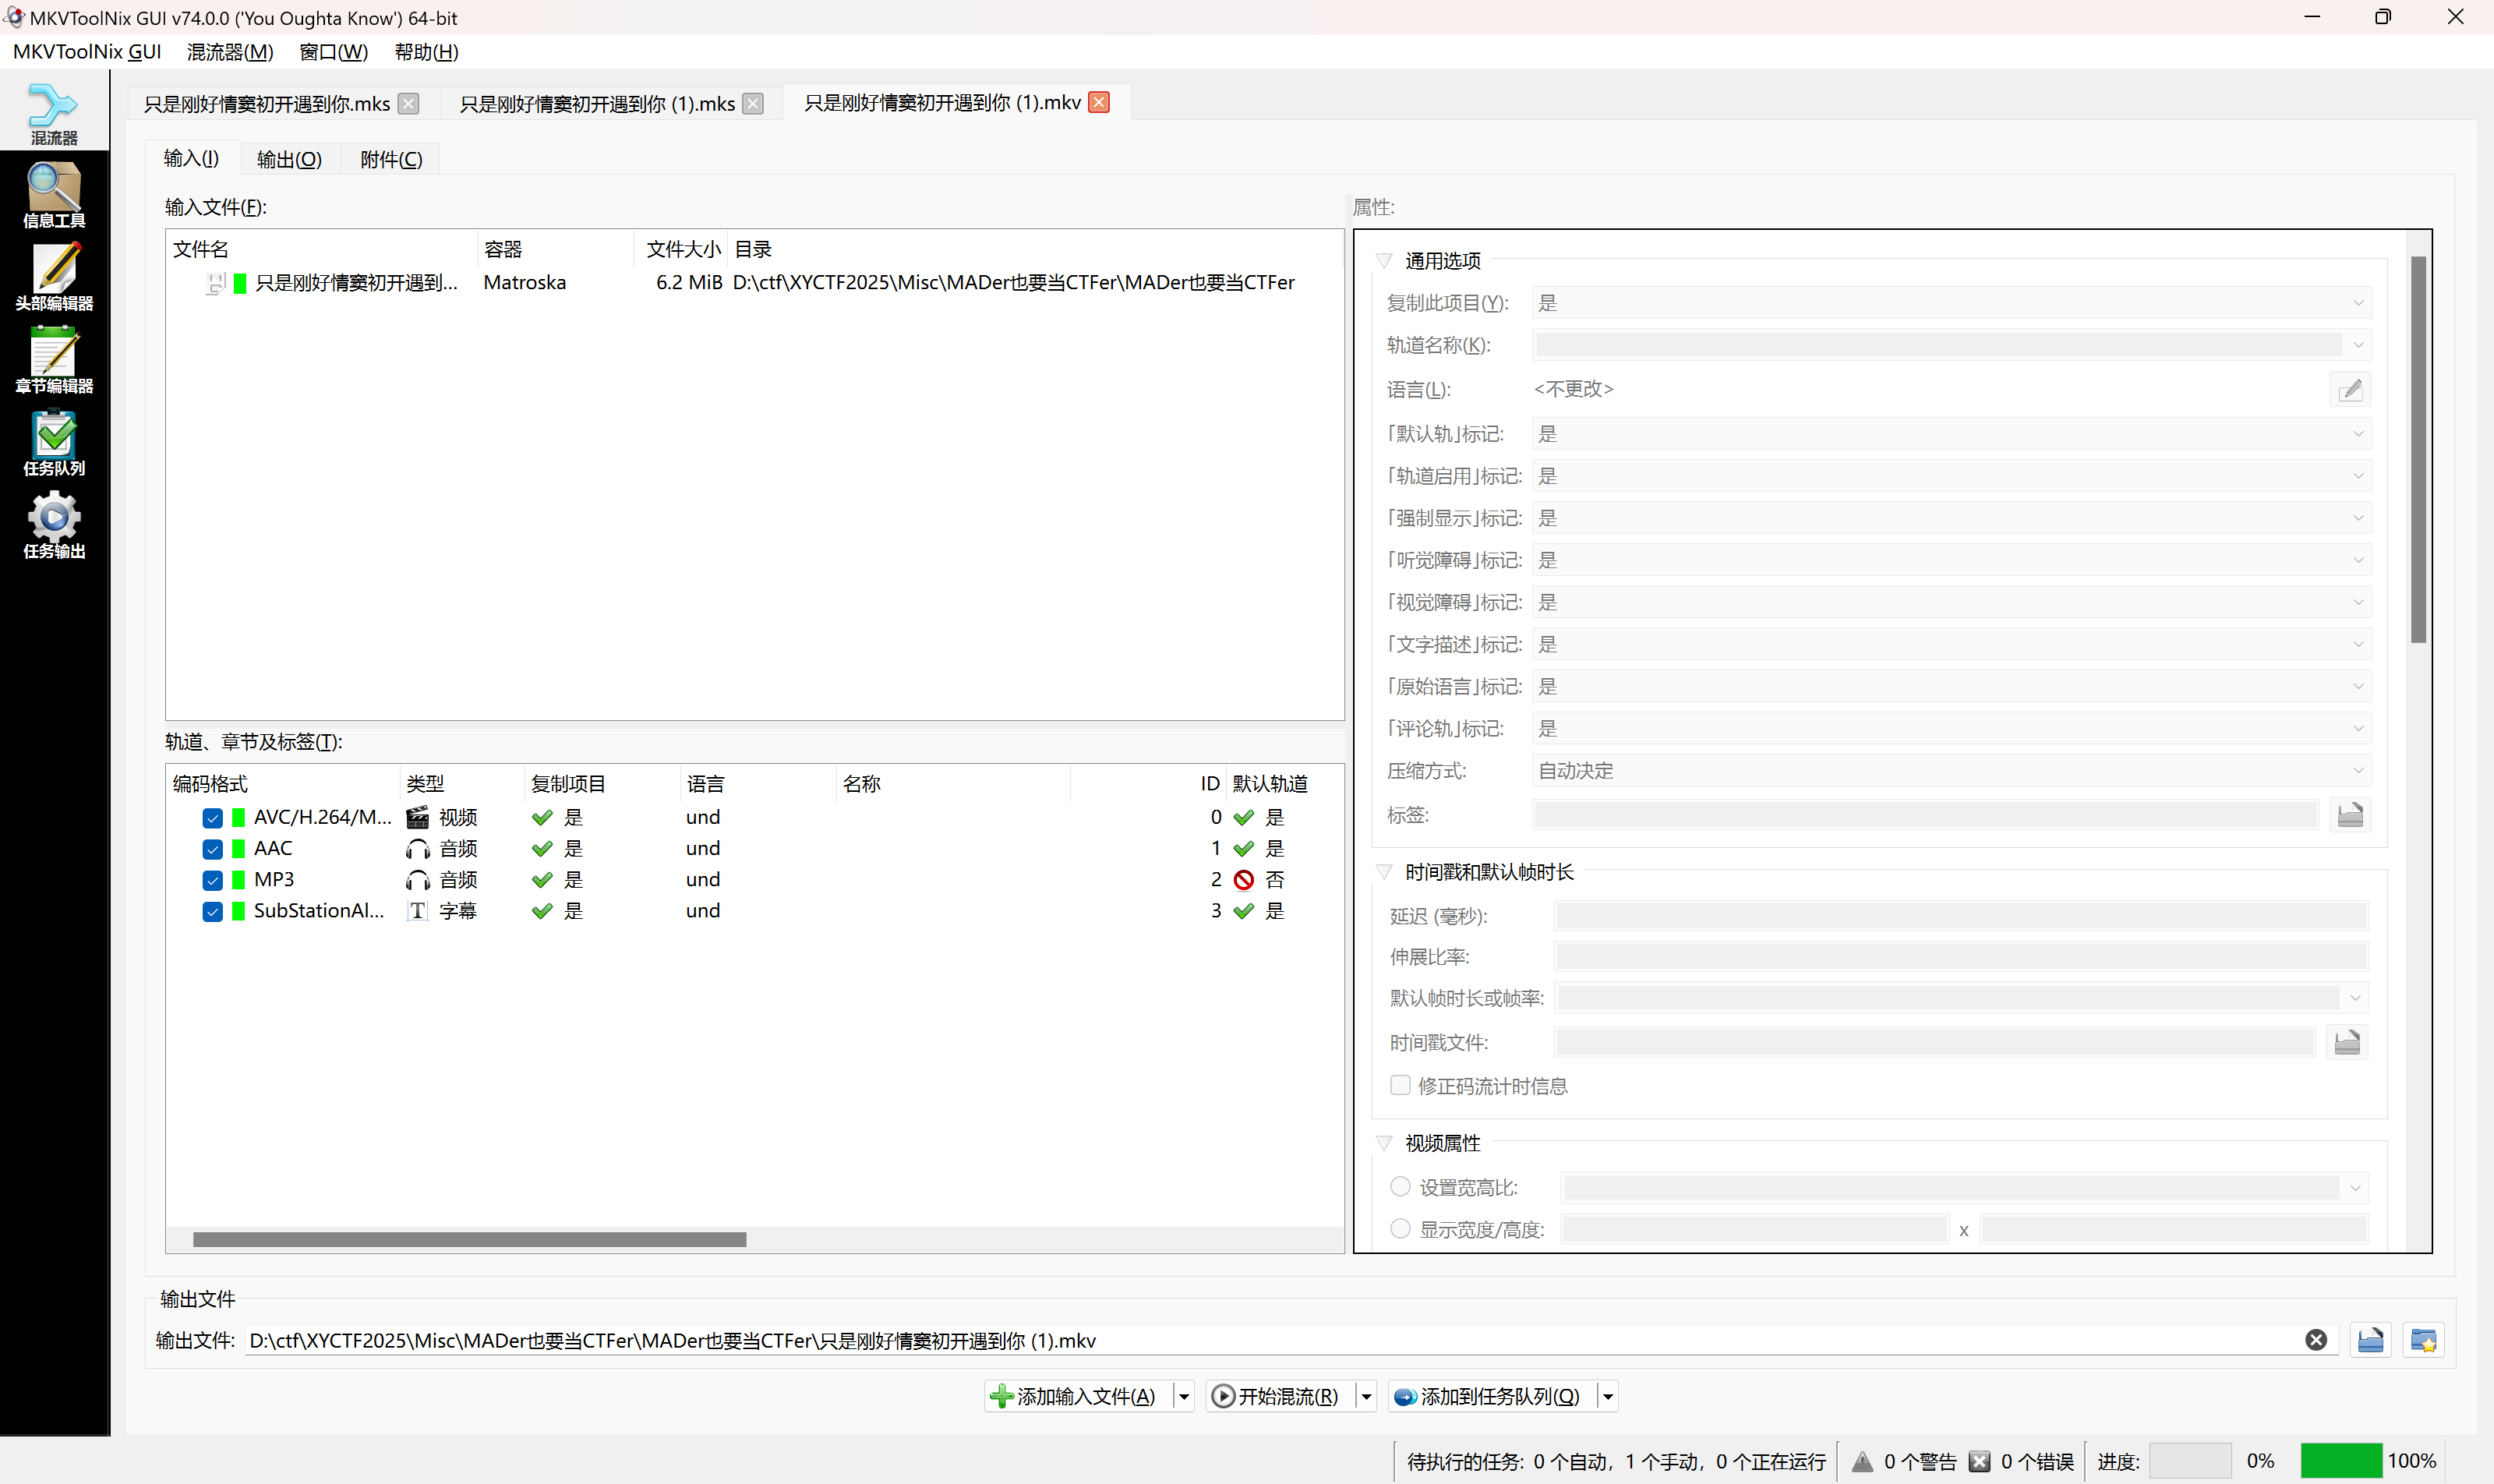This screenshot has height=1484, width=2494.
Task: Open dropdown arrow beside 开始混流 button
Action: click(1366, 1396)
